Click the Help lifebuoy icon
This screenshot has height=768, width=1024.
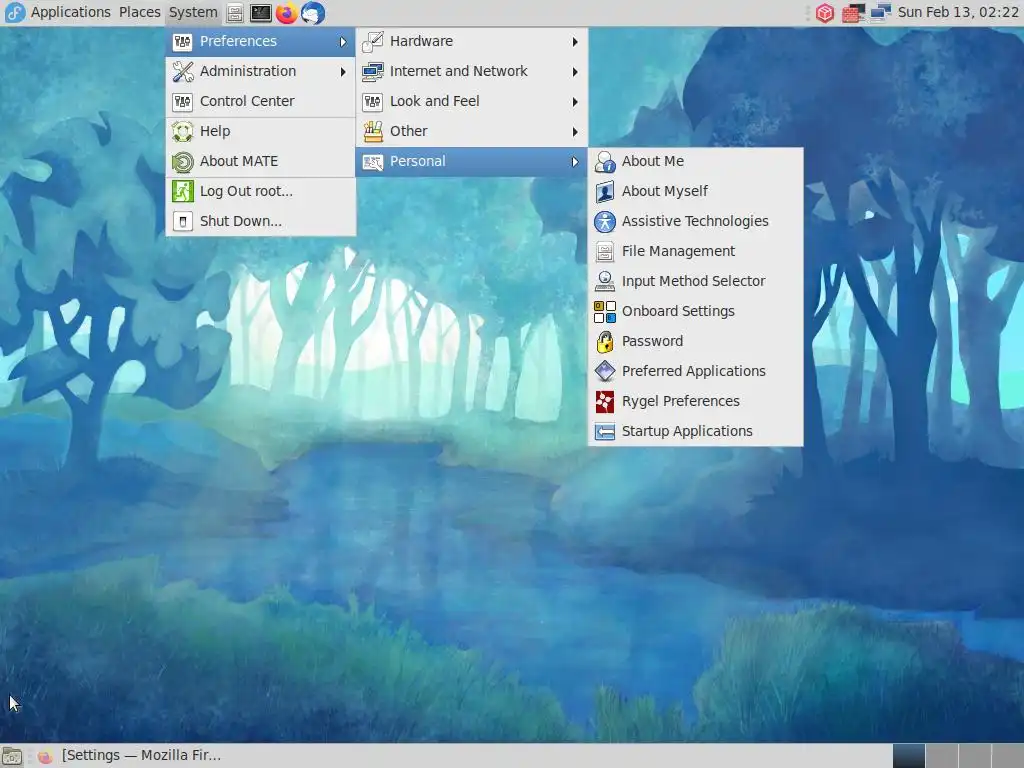(x=183, y=131)
